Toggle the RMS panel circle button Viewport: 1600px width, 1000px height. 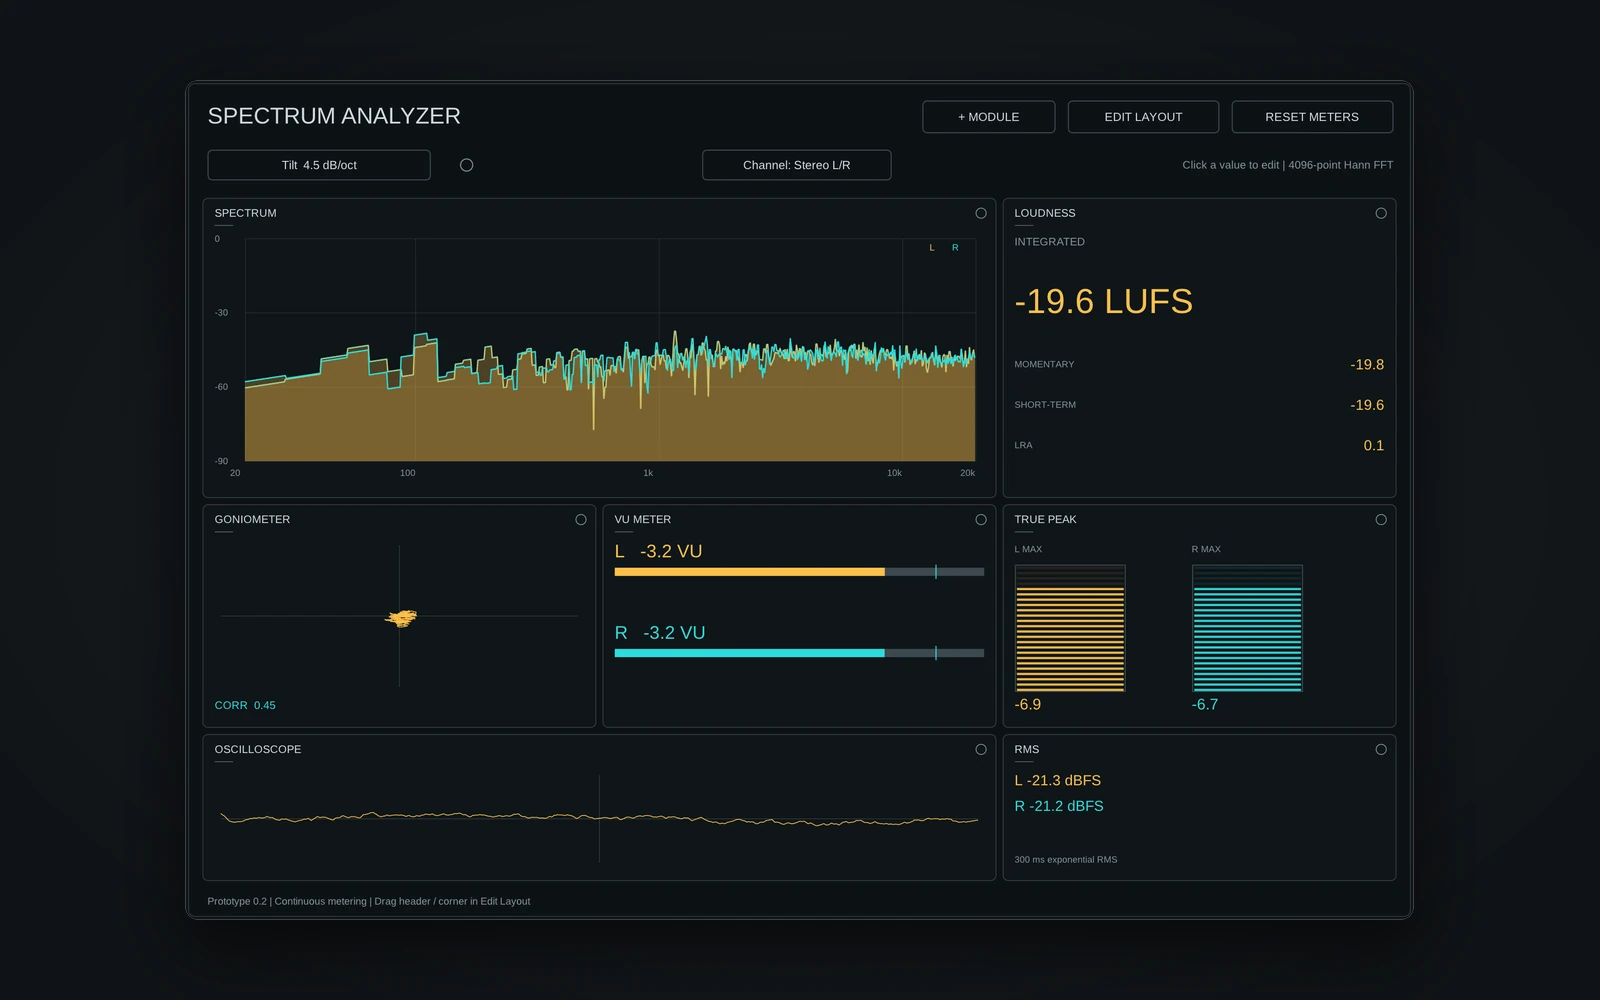tap(1381, 750)
